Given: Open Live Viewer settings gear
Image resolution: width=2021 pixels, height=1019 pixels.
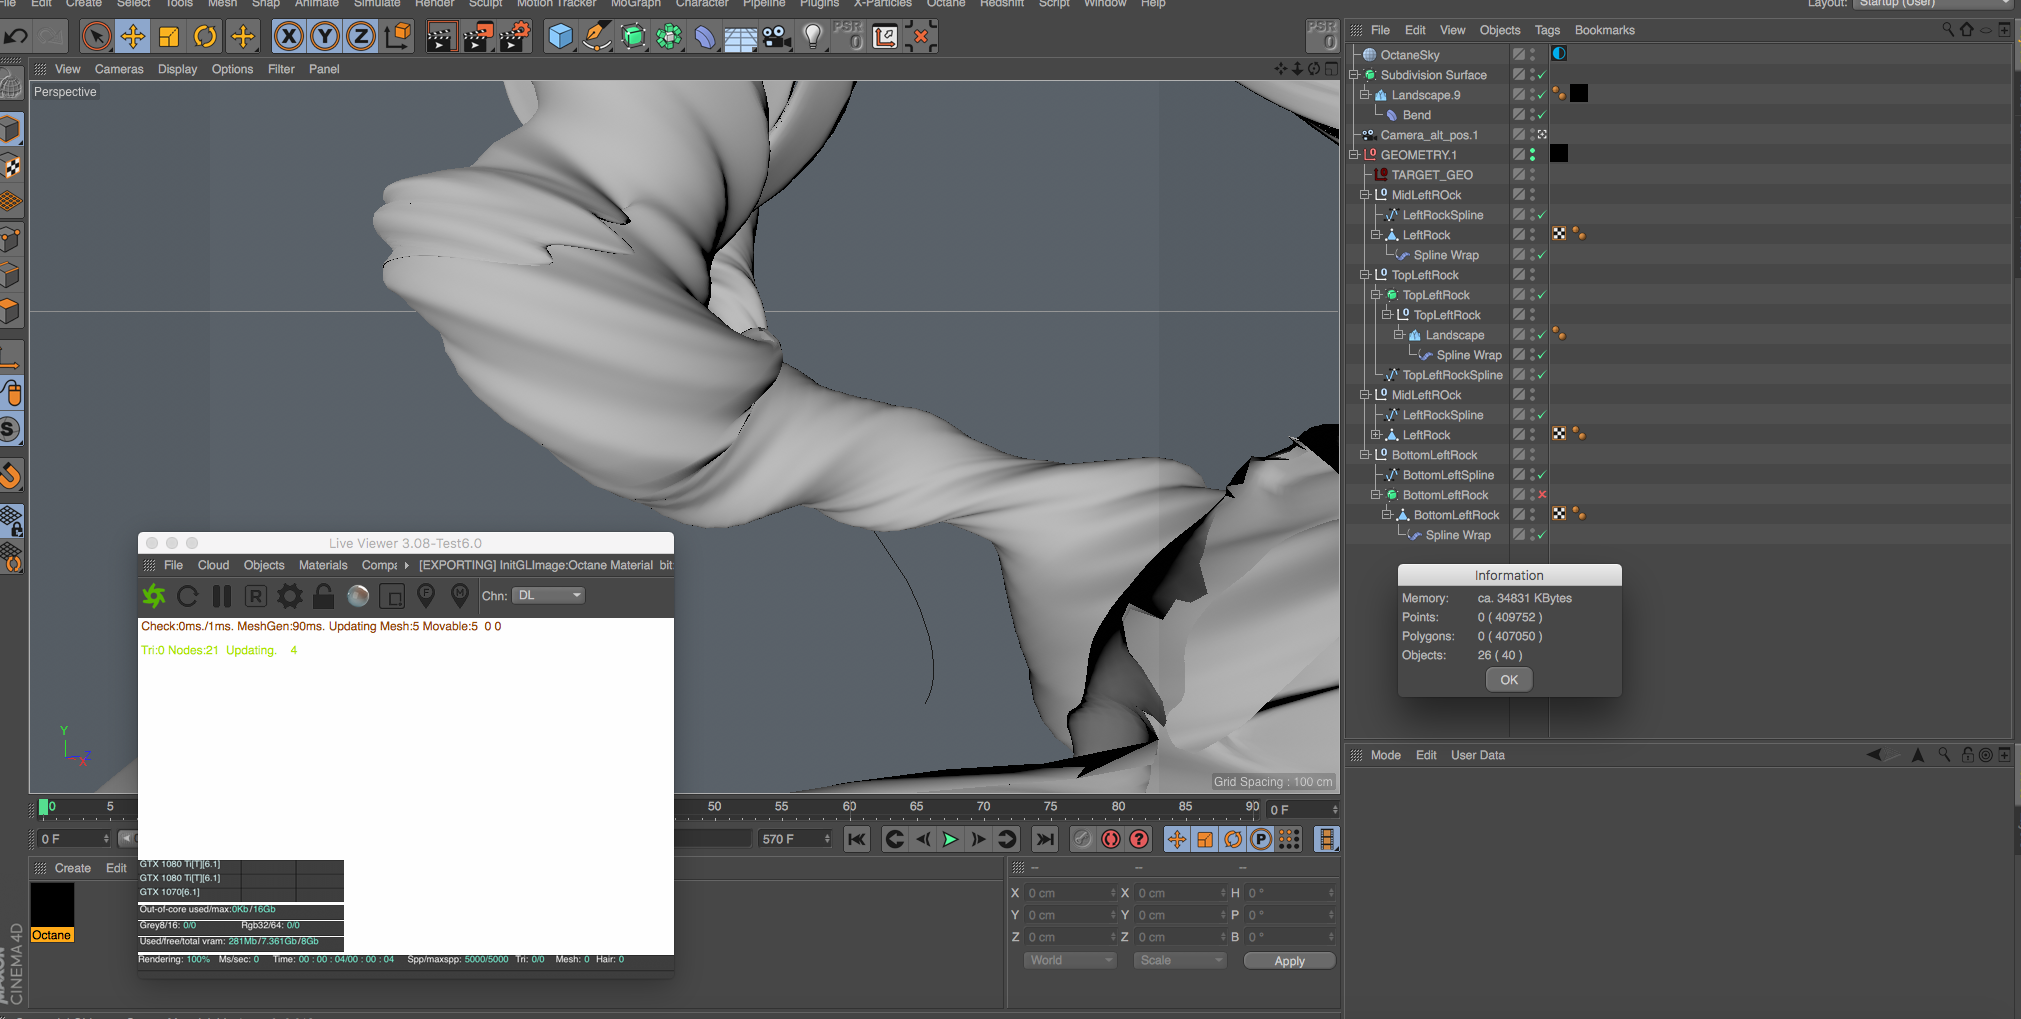Looking at the screenshot, I should [289, 596].
